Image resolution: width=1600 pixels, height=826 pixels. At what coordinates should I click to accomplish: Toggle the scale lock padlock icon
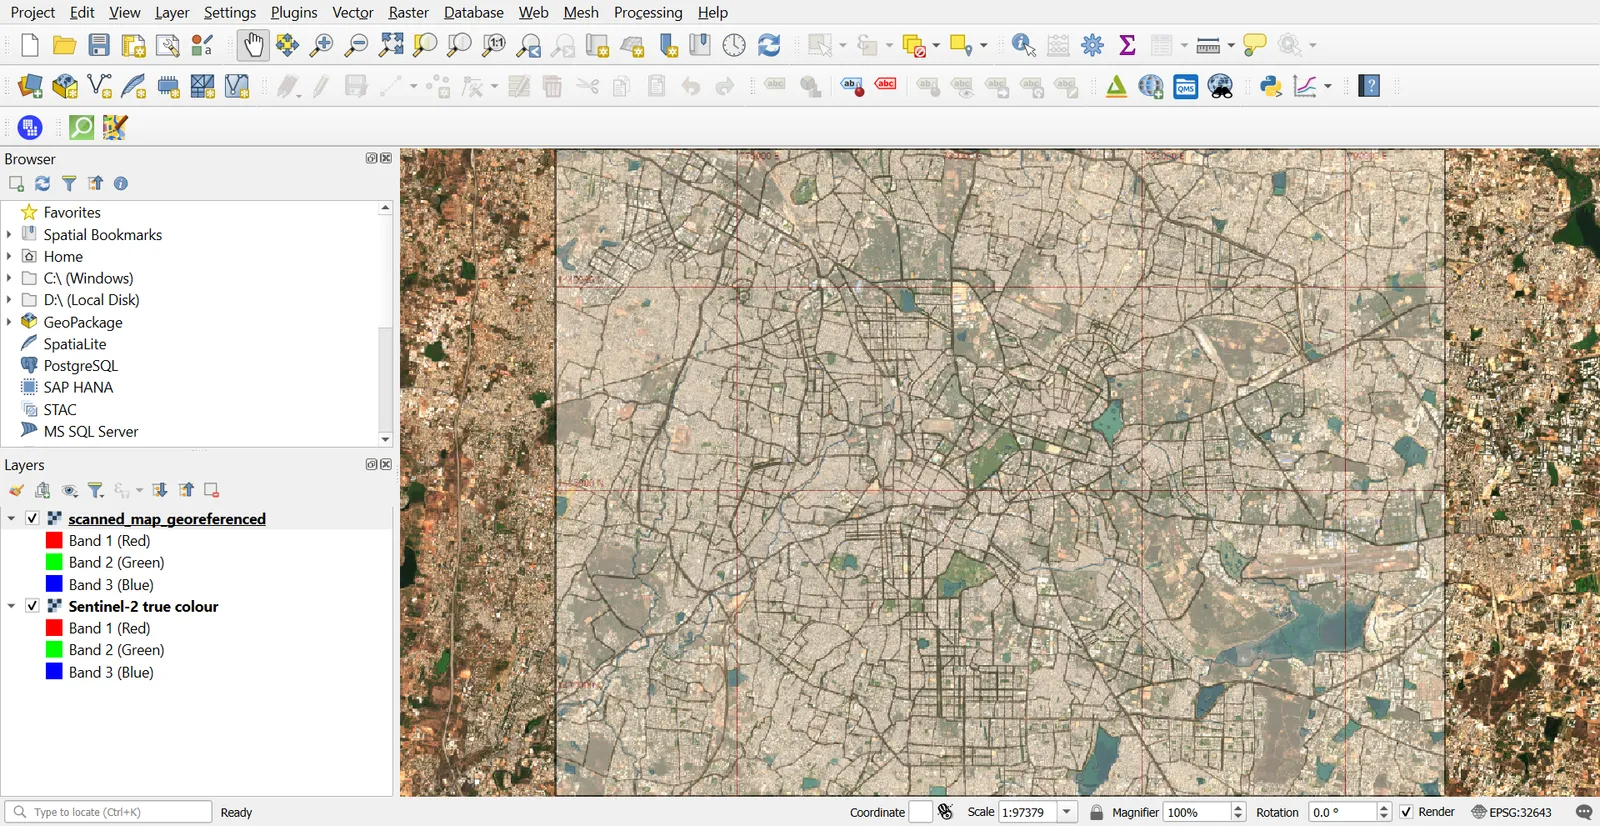[x=1097, y=812]
